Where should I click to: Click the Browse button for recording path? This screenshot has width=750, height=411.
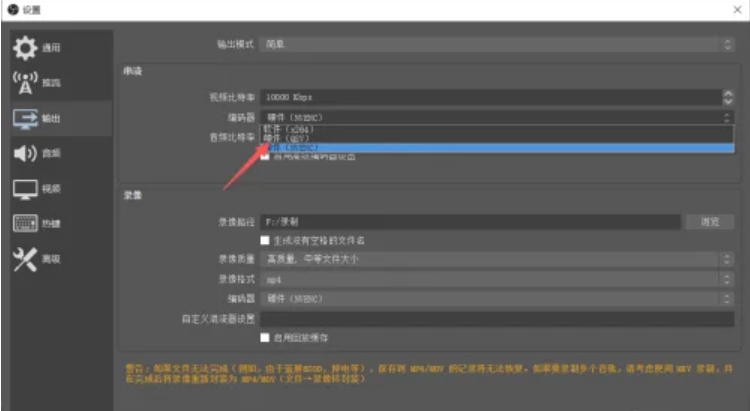[x=710, y=222]
